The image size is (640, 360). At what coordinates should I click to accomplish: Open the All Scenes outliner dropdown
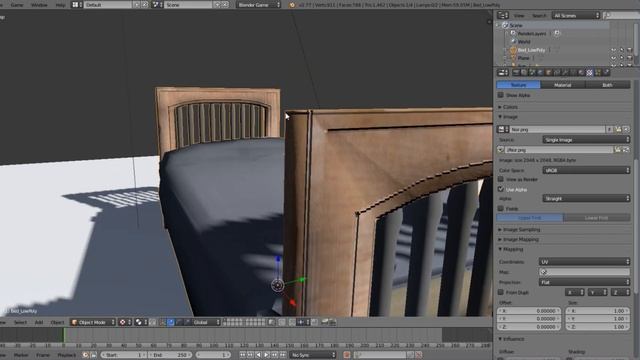tap(576, 16)
